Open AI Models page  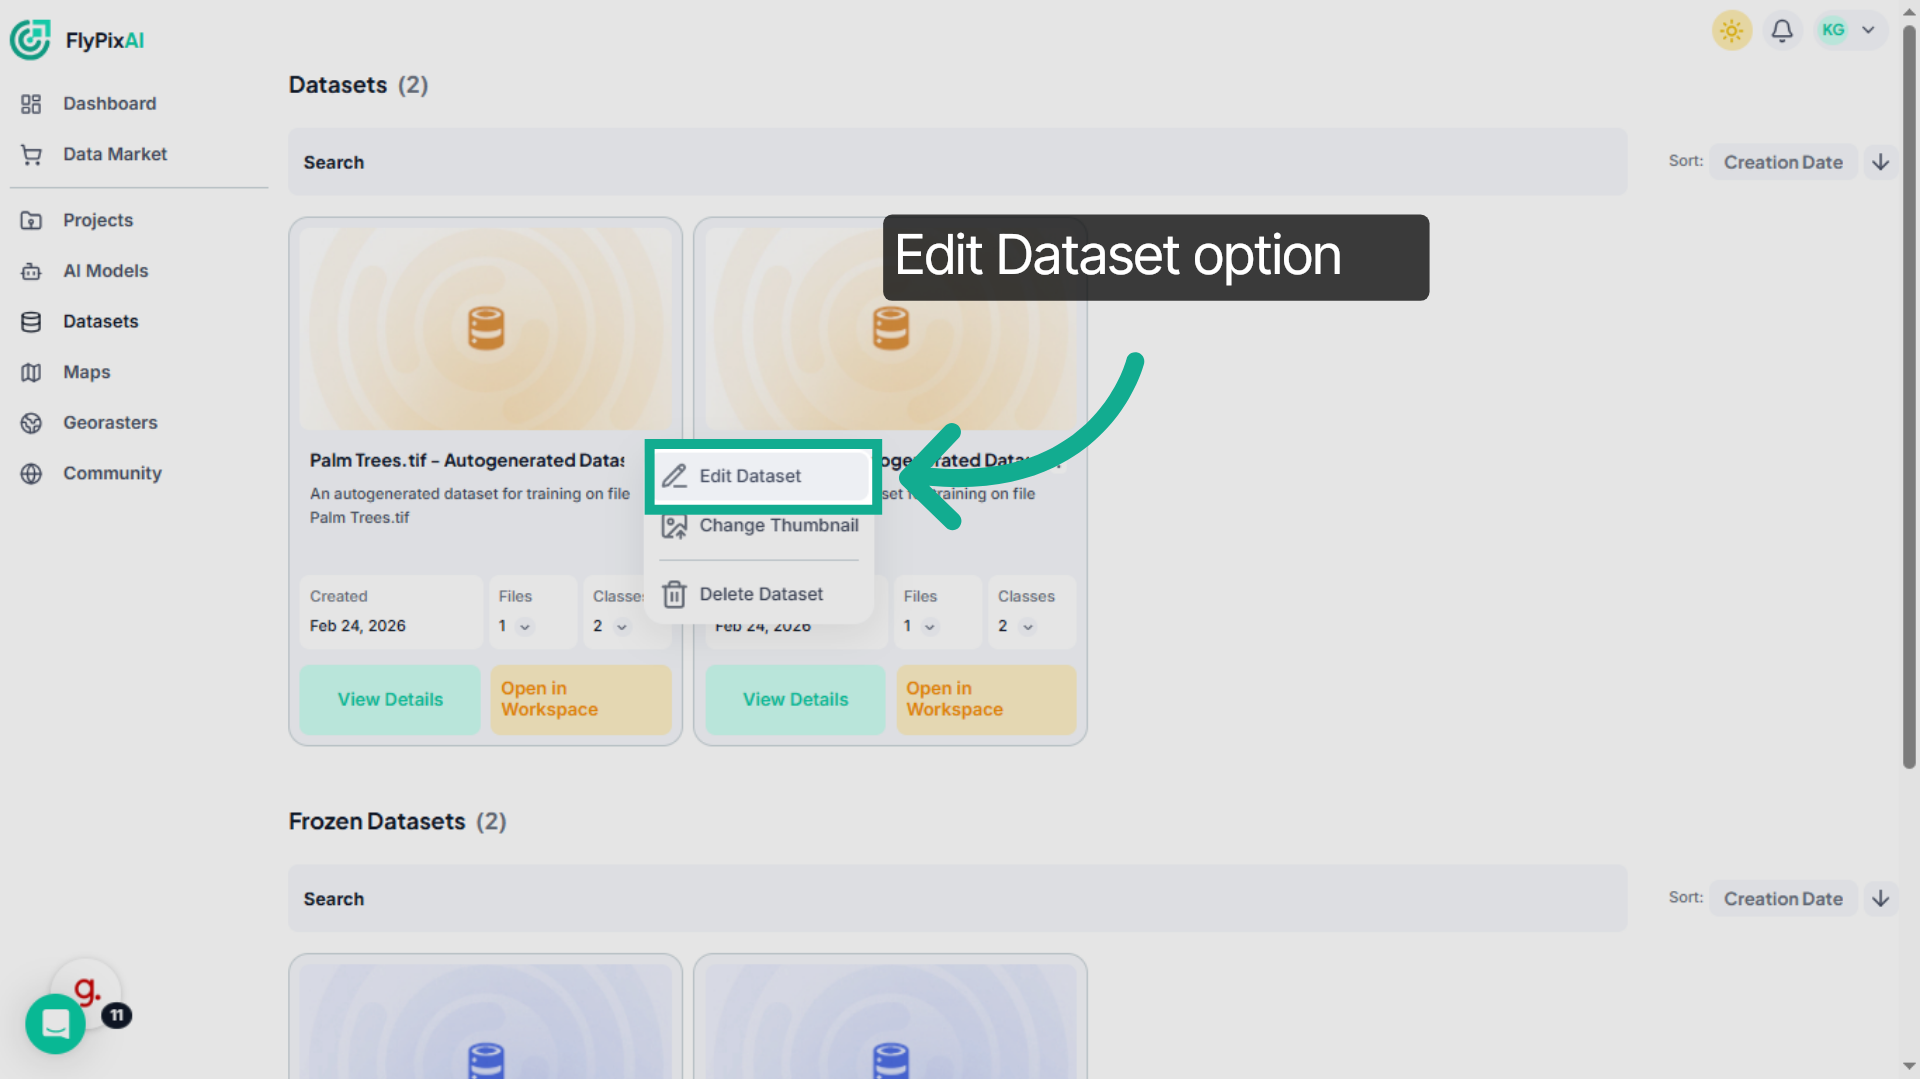(105, 271)
